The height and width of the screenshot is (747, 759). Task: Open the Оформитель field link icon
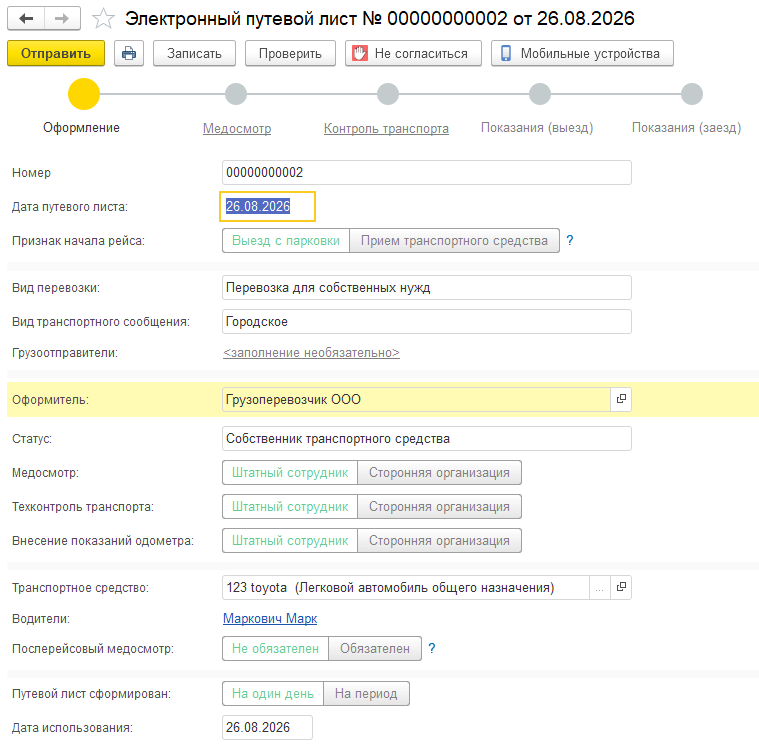621,399
